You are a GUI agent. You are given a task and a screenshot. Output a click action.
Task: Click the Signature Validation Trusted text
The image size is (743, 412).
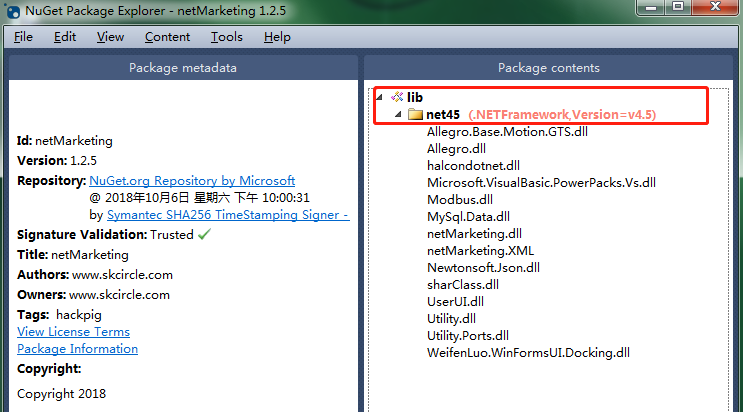tap(172, 235)
